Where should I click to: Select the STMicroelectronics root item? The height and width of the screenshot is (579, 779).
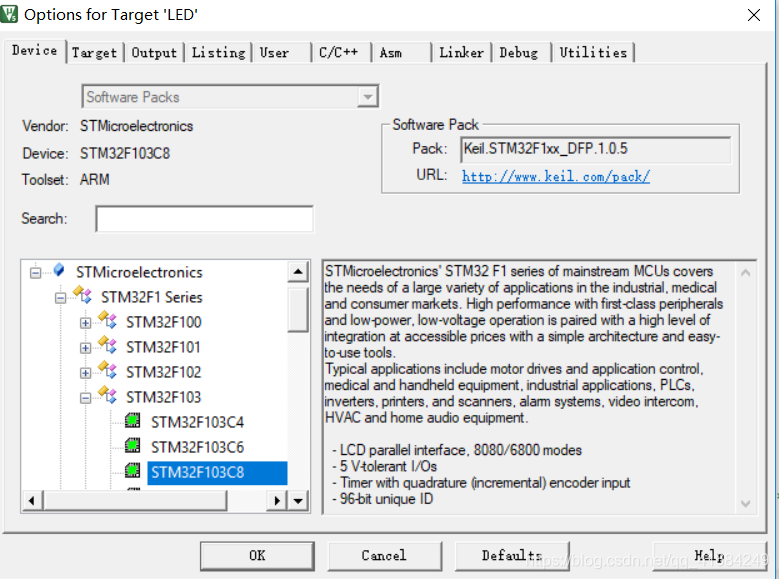pyautogui.click(x=139, y=272)
